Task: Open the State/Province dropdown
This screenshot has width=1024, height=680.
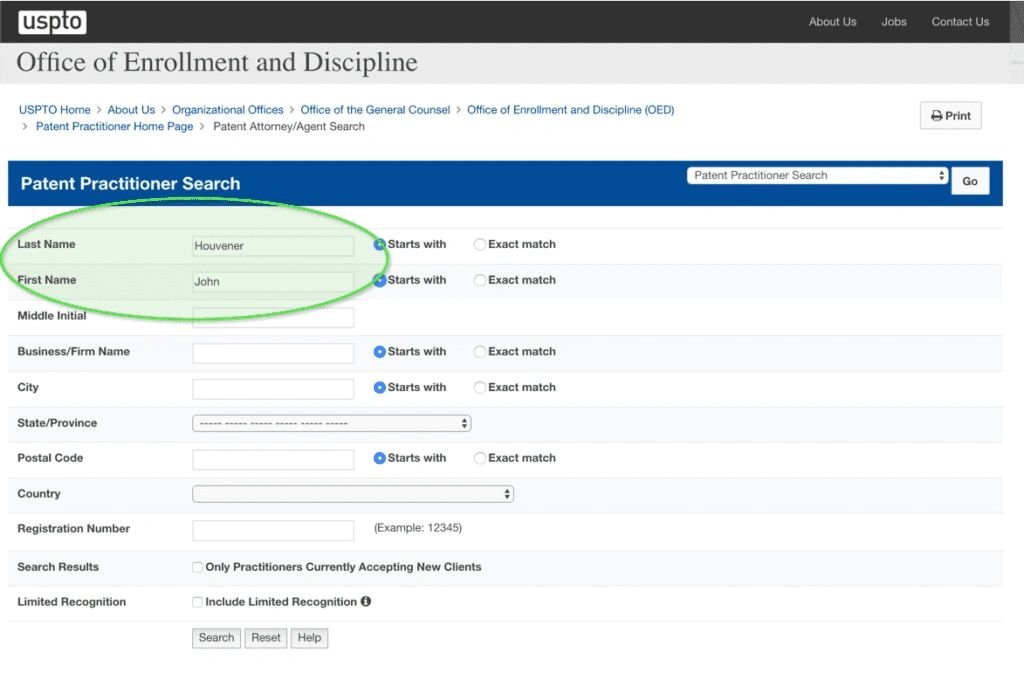Action: (x=332, y=423)
